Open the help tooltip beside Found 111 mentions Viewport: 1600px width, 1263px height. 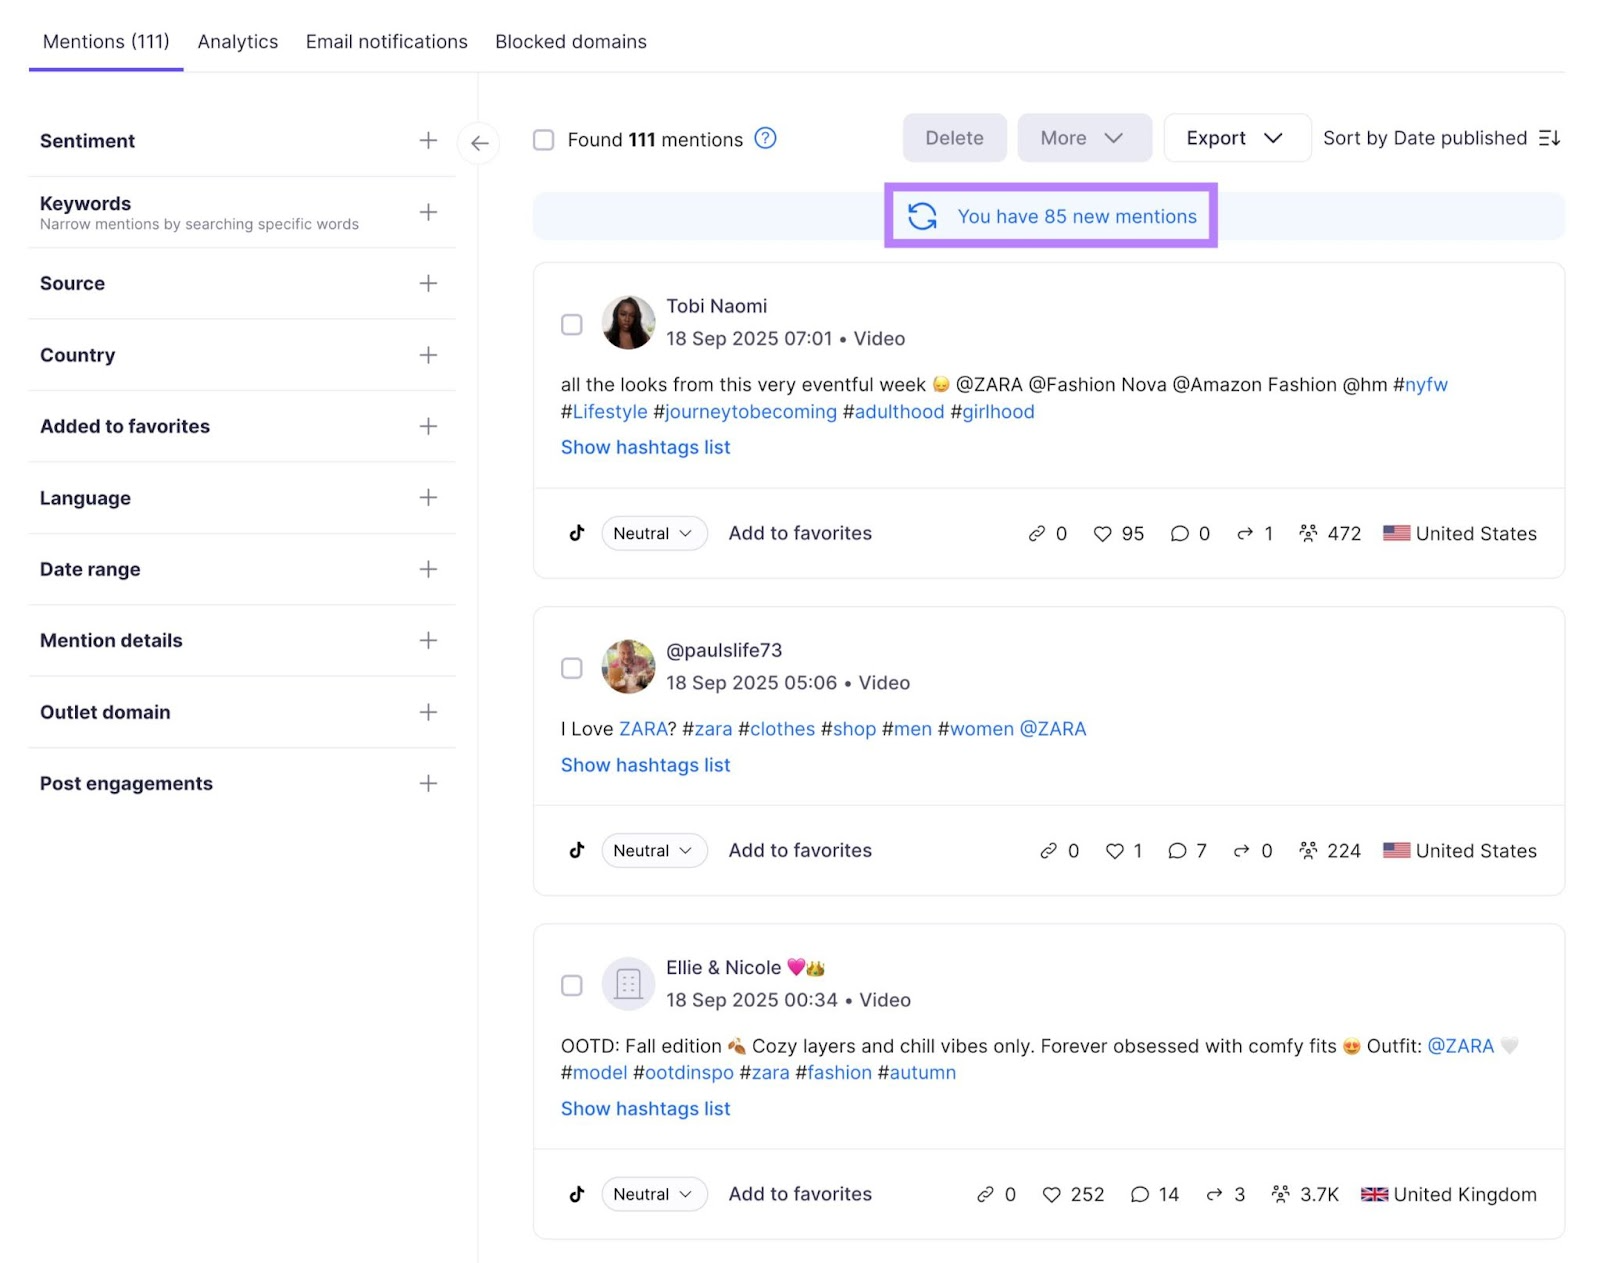[764, 139]
